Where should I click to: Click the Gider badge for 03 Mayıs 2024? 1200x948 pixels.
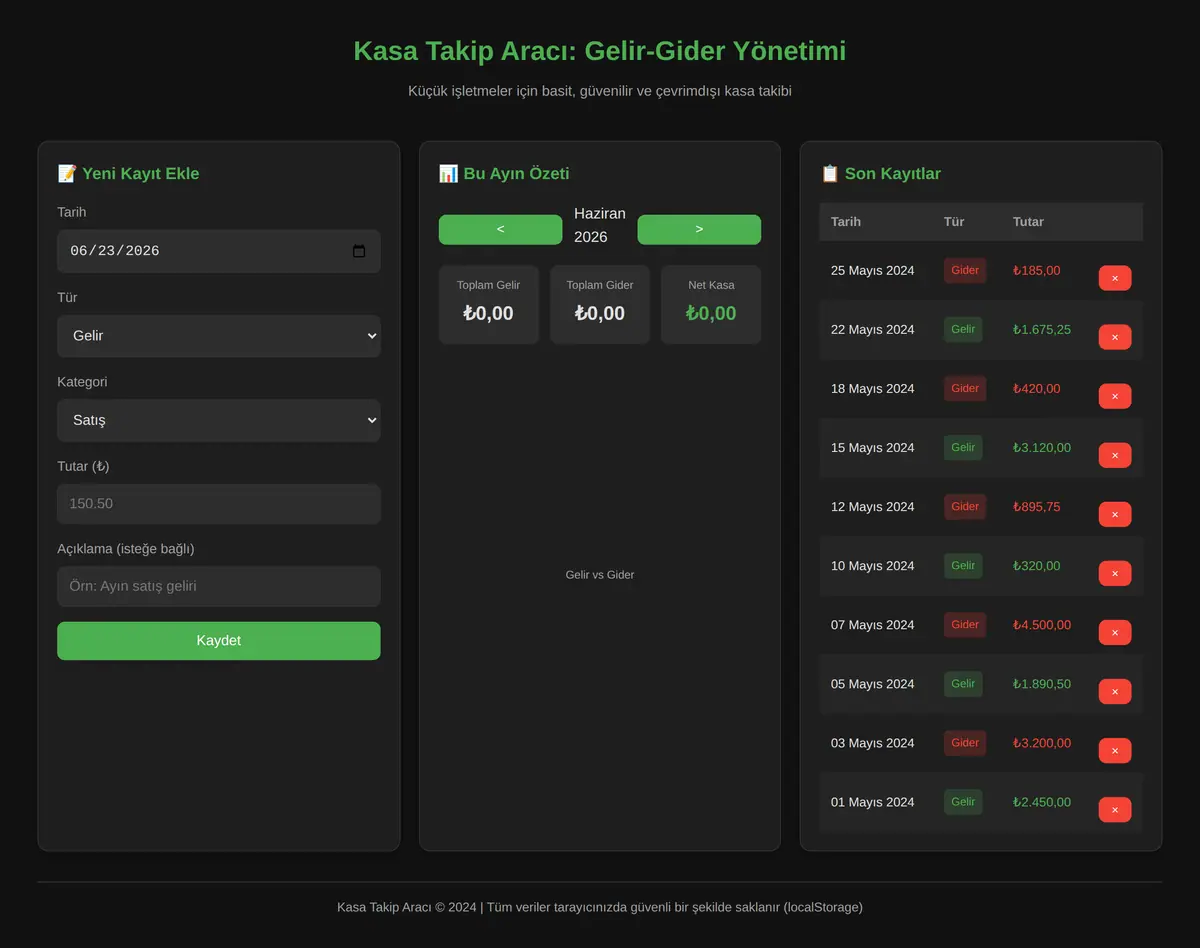965,742
